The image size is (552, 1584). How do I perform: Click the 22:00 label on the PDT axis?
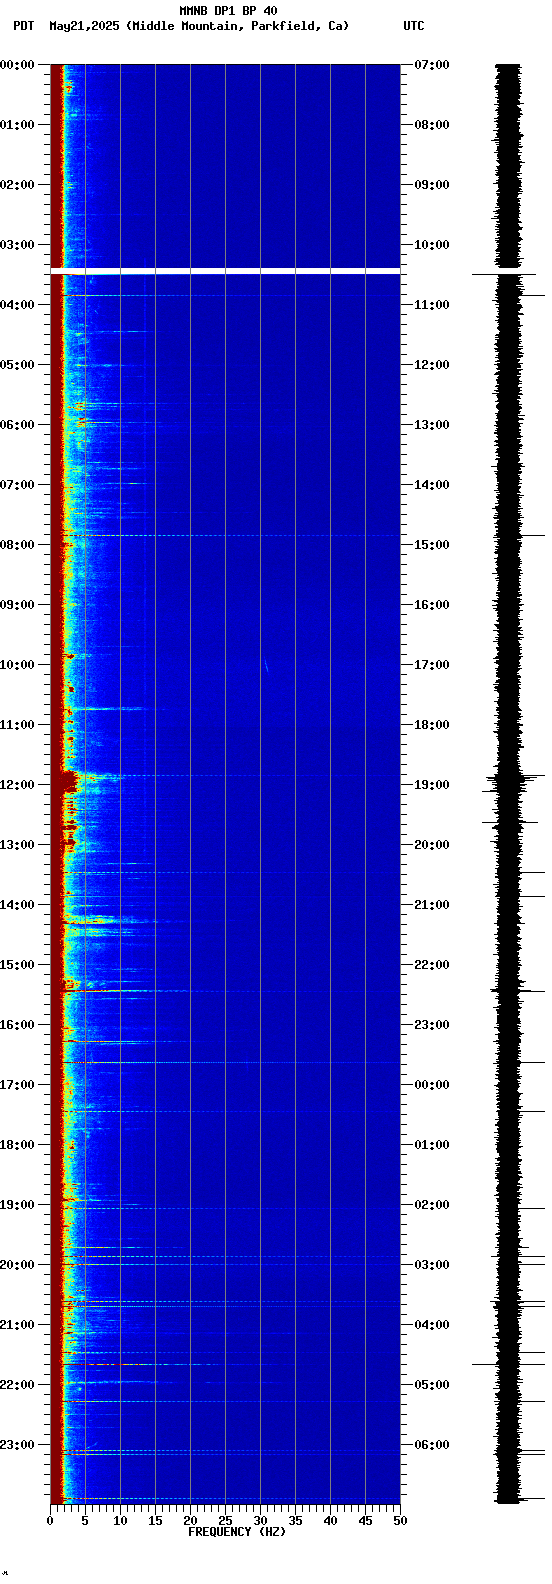[x=17, y=1385]
